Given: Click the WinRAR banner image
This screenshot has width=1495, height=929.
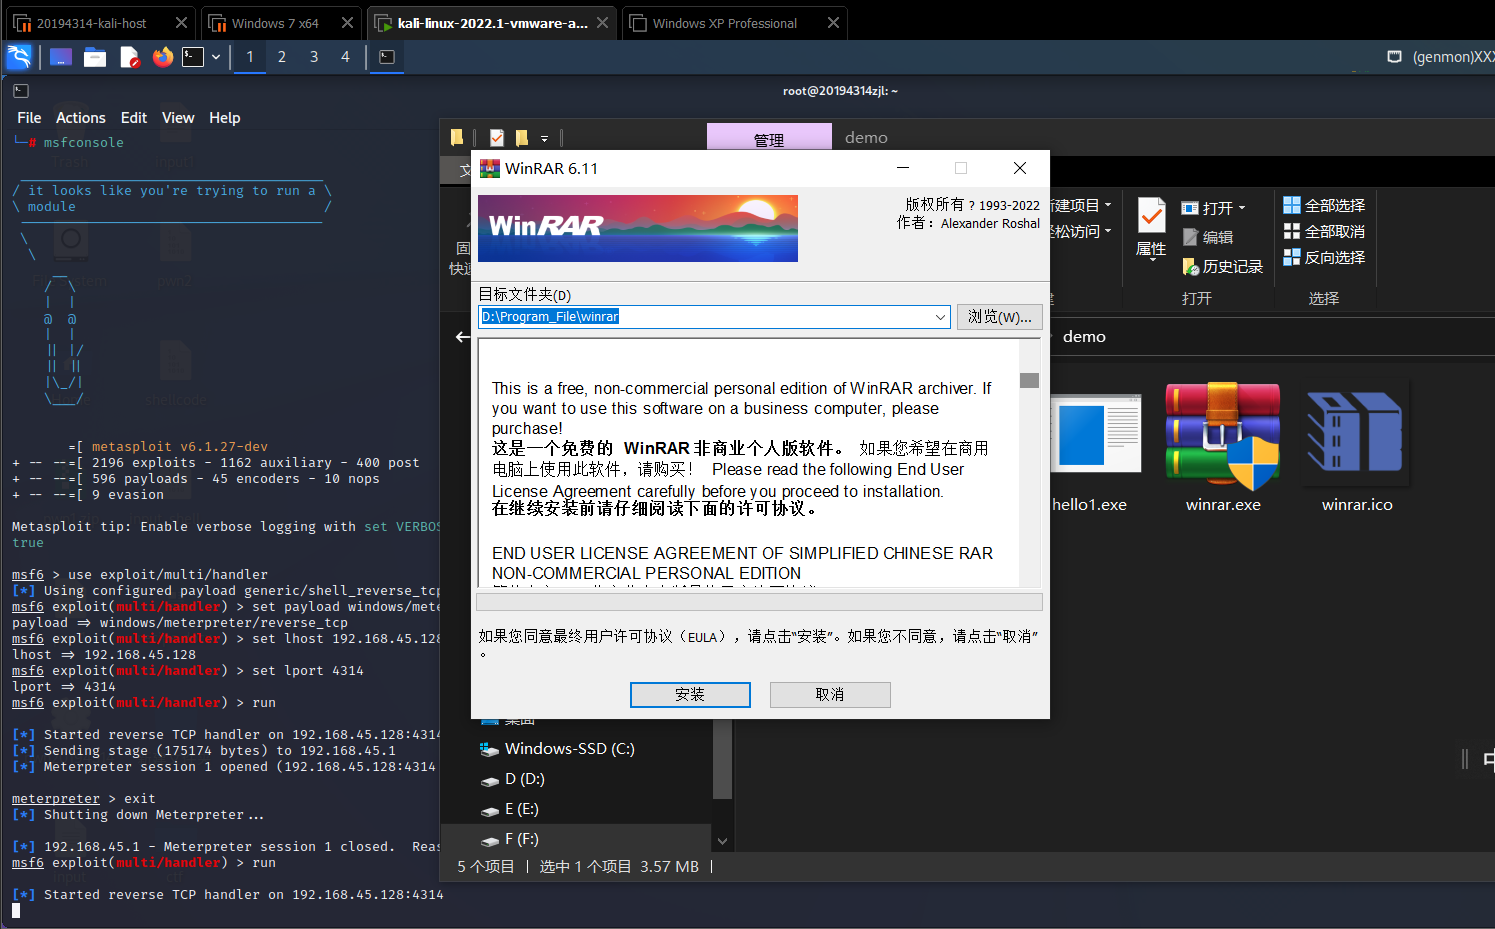Looking at the screenshot, I should point(638,228).
